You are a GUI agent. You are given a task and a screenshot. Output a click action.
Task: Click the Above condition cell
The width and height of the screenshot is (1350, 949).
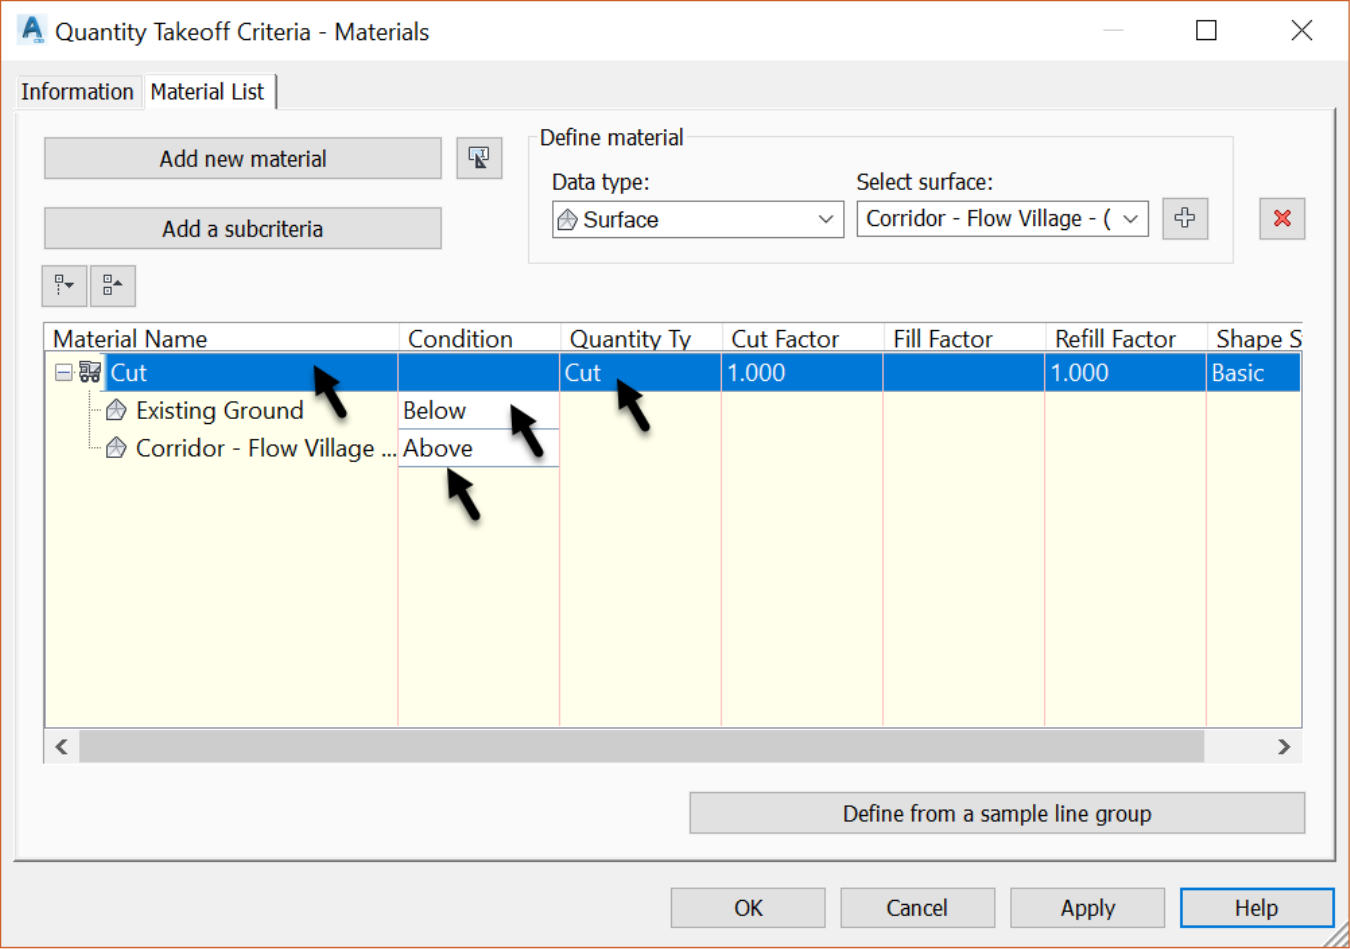pyautogui.click(x=478, y=448)
